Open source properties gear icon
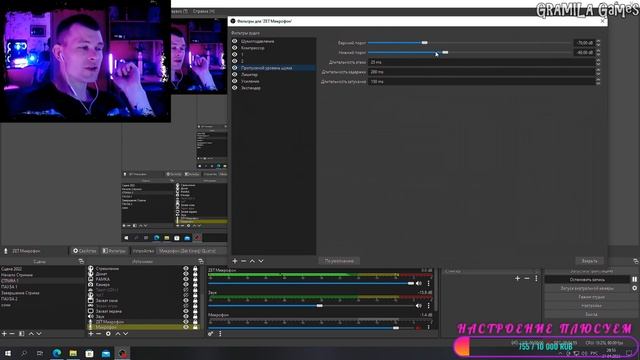Viewport: 640px width, 360px height. click(x=108, y=333)
